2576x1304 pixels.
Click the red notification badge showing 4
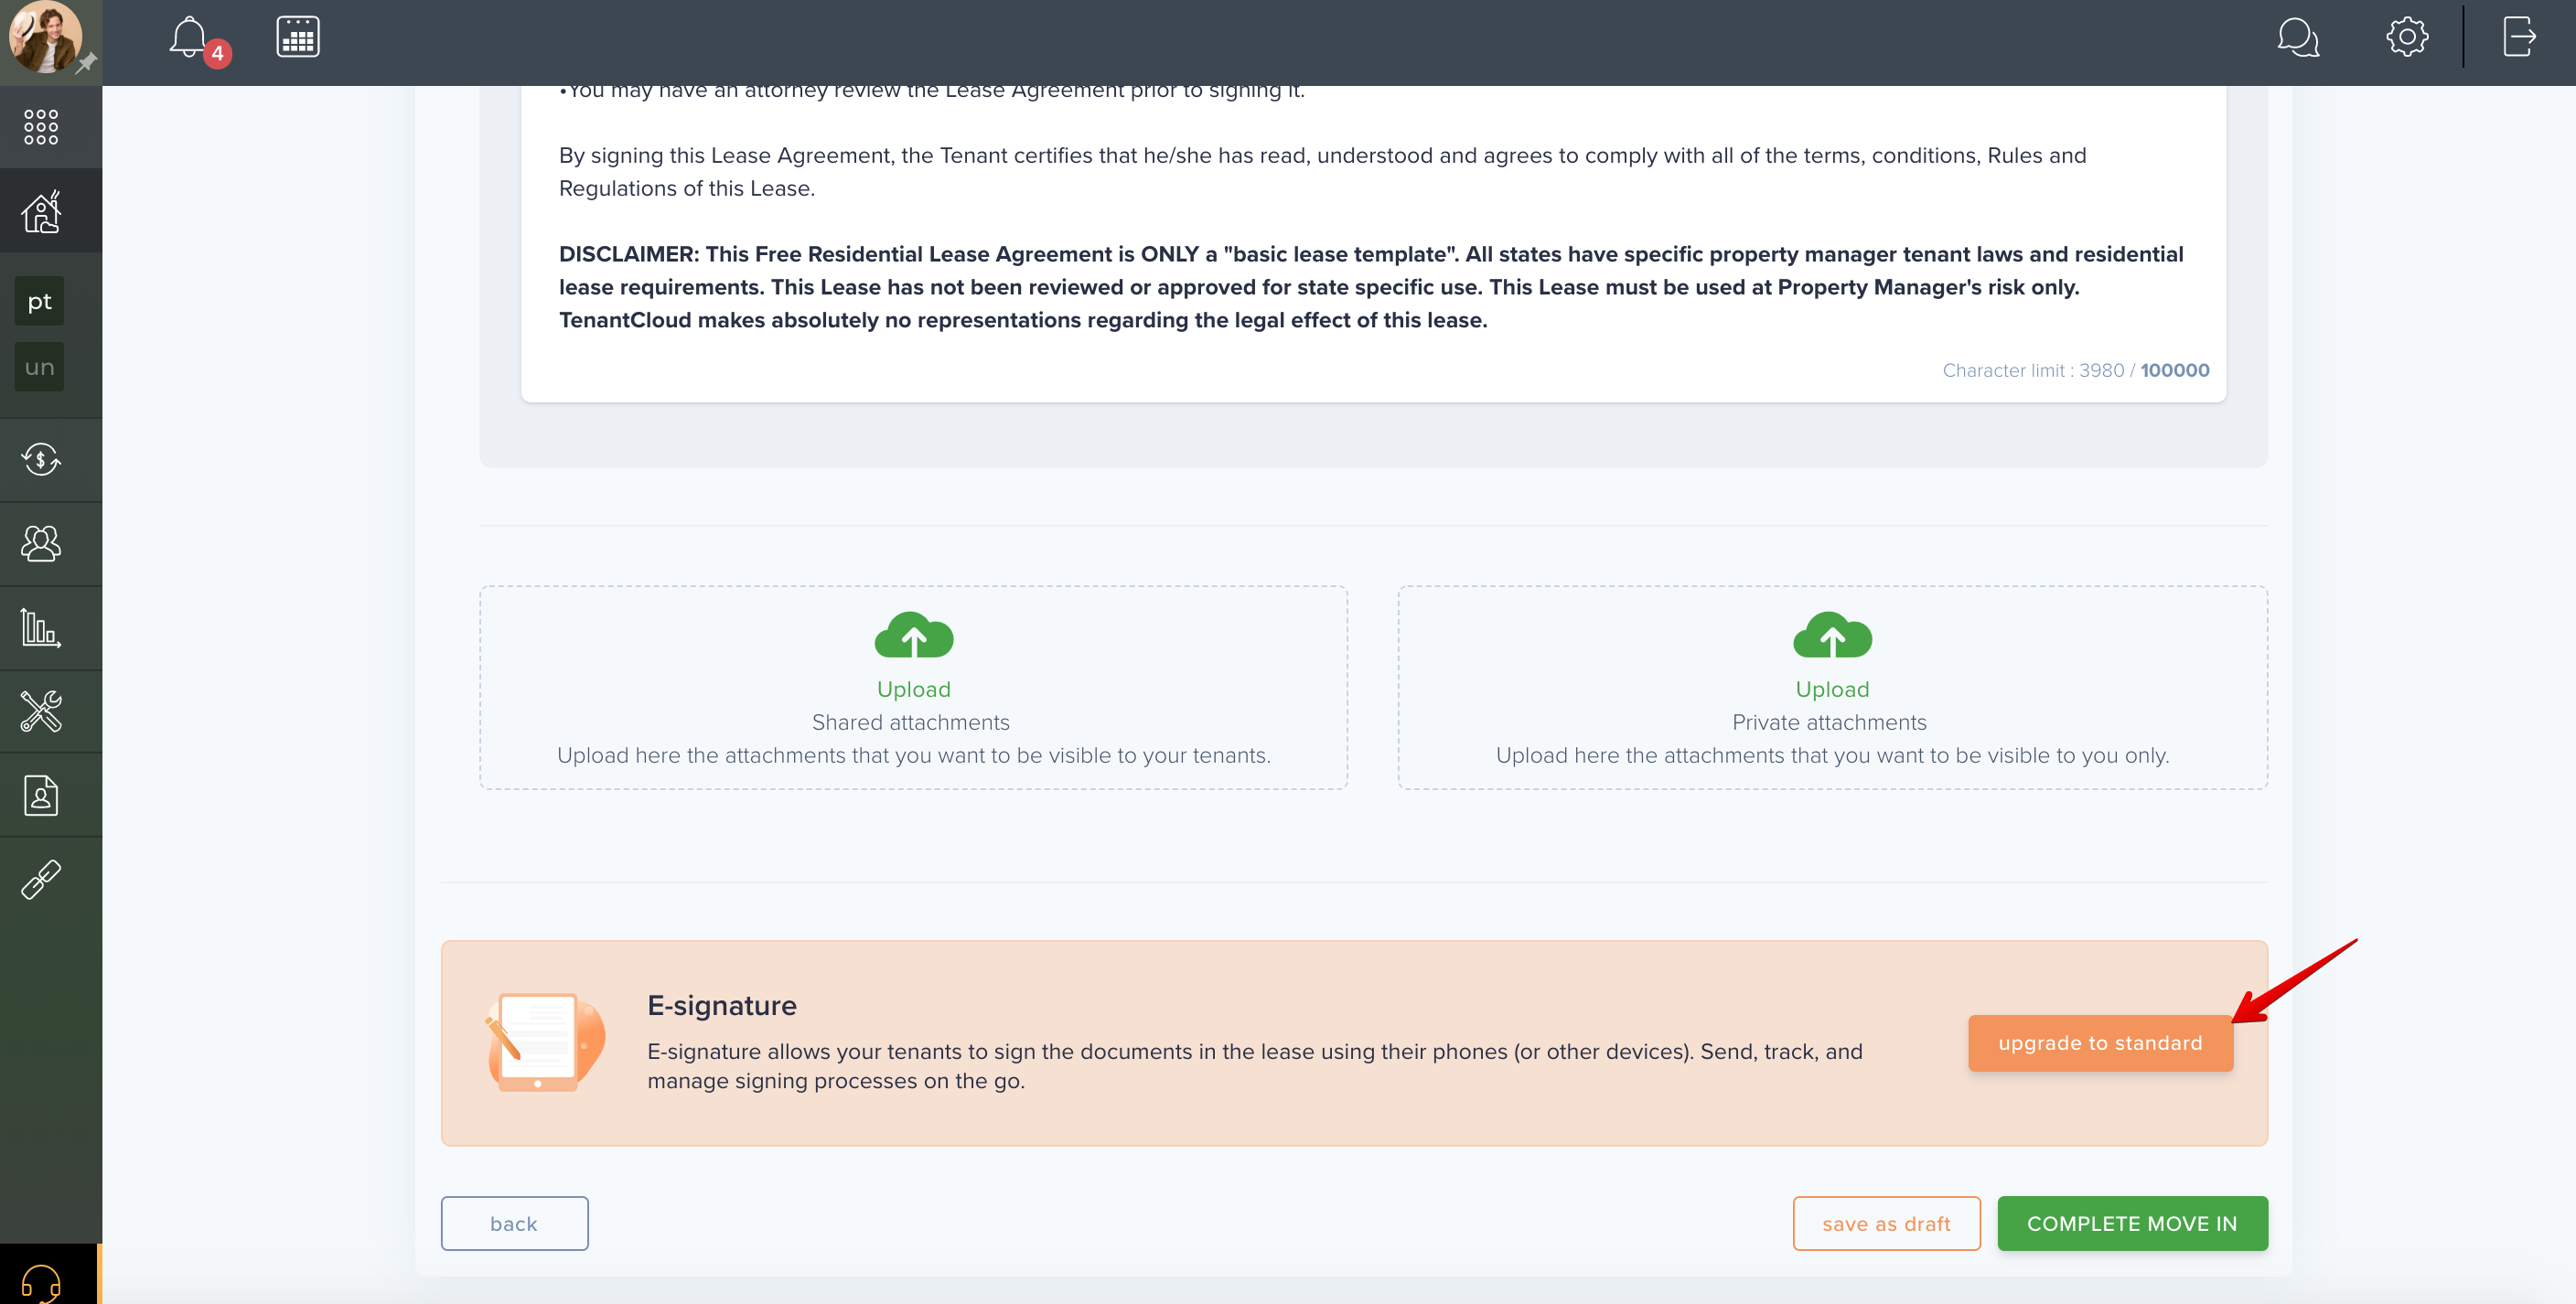[x=217, y=53]
